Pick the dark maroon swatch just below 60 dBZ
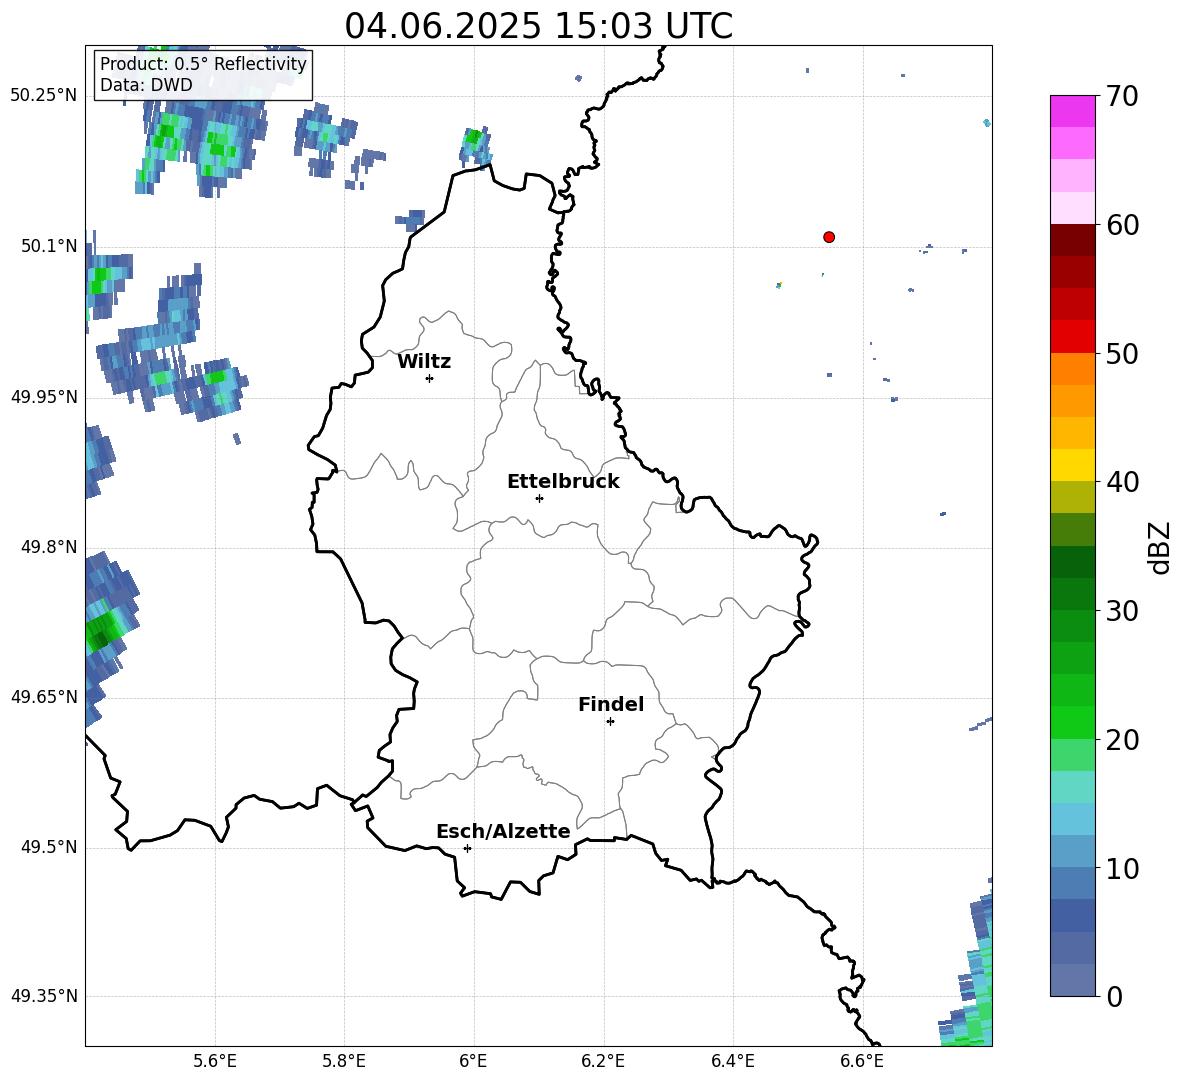The width and height of the screenshot is (1184, 1081). tap(1072, 240)
